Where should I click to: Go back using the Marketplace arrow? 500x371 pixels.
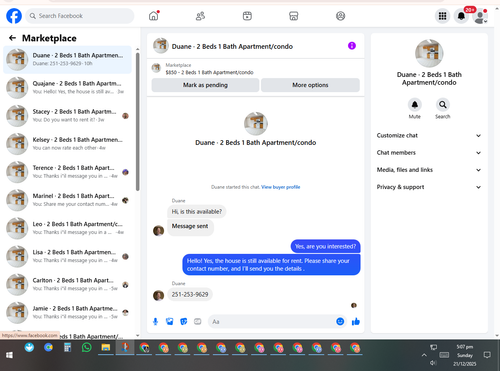point(12,38)
